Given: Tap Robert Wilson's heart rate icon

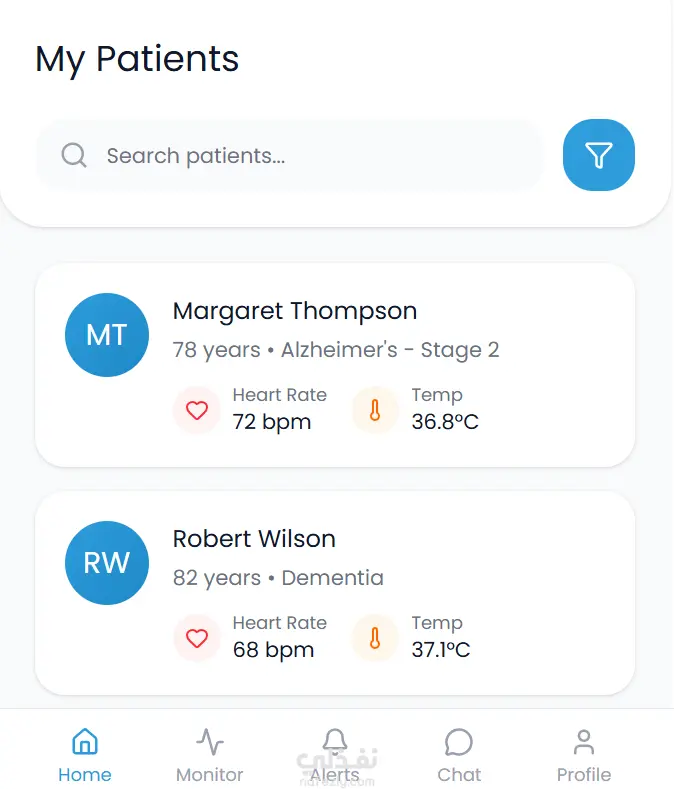Looking at the screenshot, I should pos(197,638).
